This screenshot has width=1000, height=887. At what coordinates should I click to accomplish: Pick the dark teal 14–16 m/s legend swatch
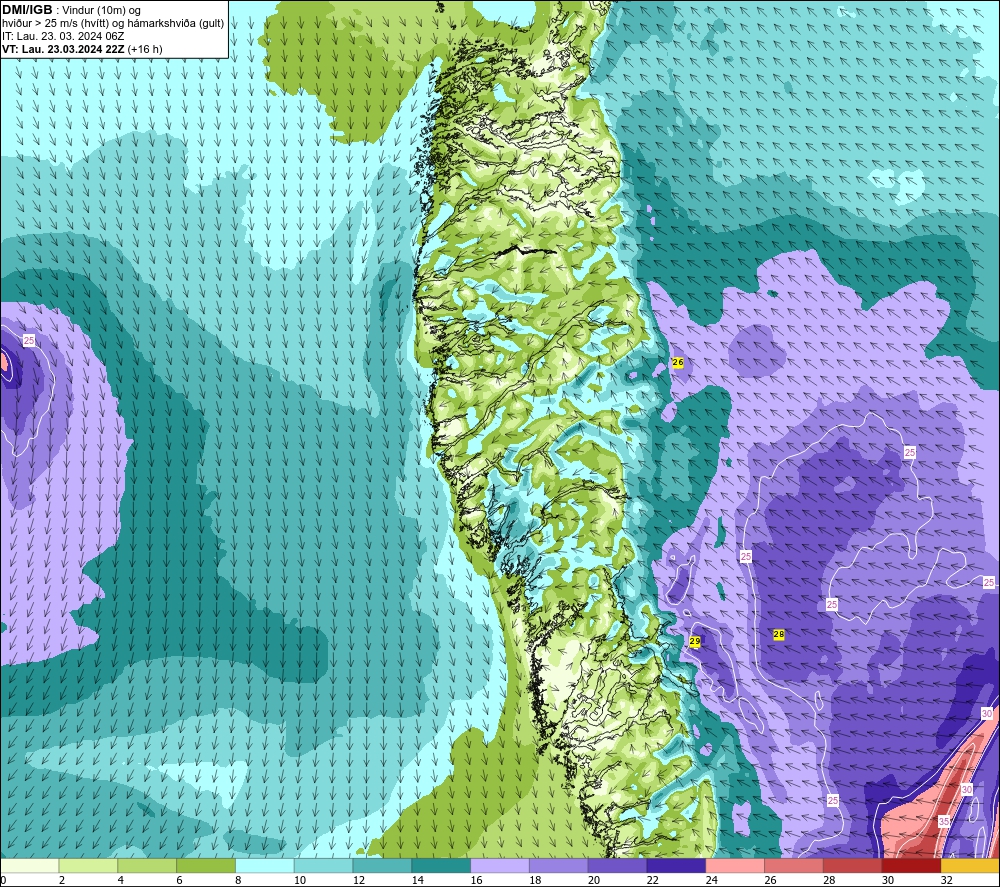click(x=441, y=865)
